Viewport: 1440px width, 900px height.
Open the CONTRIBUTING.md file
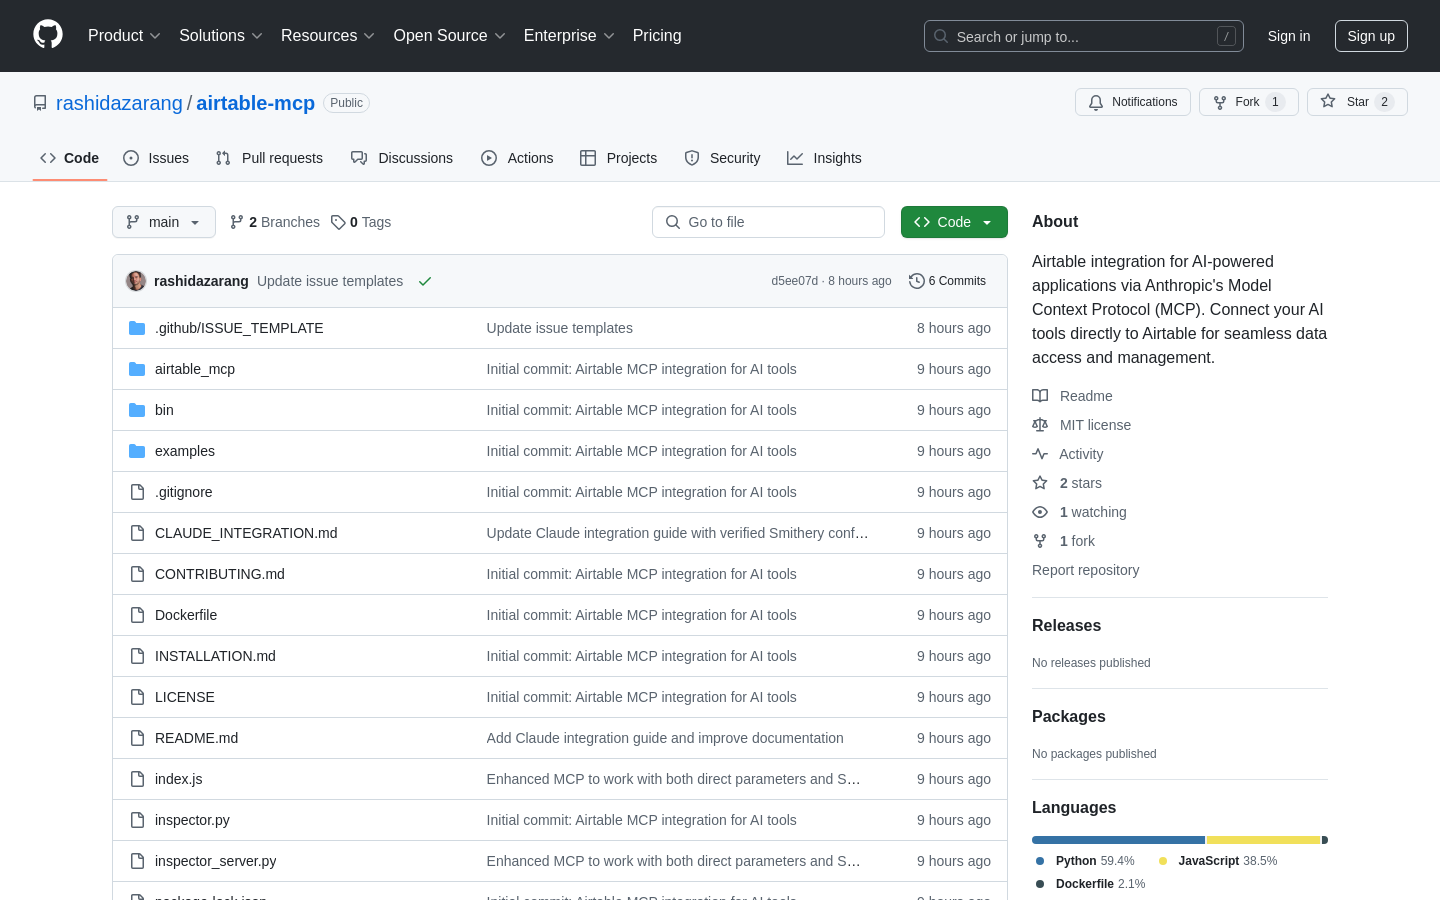click(x=220, y=574)
